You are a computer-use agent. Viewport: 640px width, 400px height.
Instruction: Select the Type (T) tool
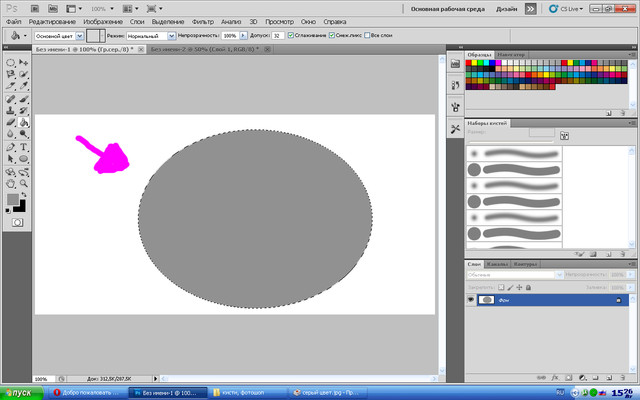(23, 147)
